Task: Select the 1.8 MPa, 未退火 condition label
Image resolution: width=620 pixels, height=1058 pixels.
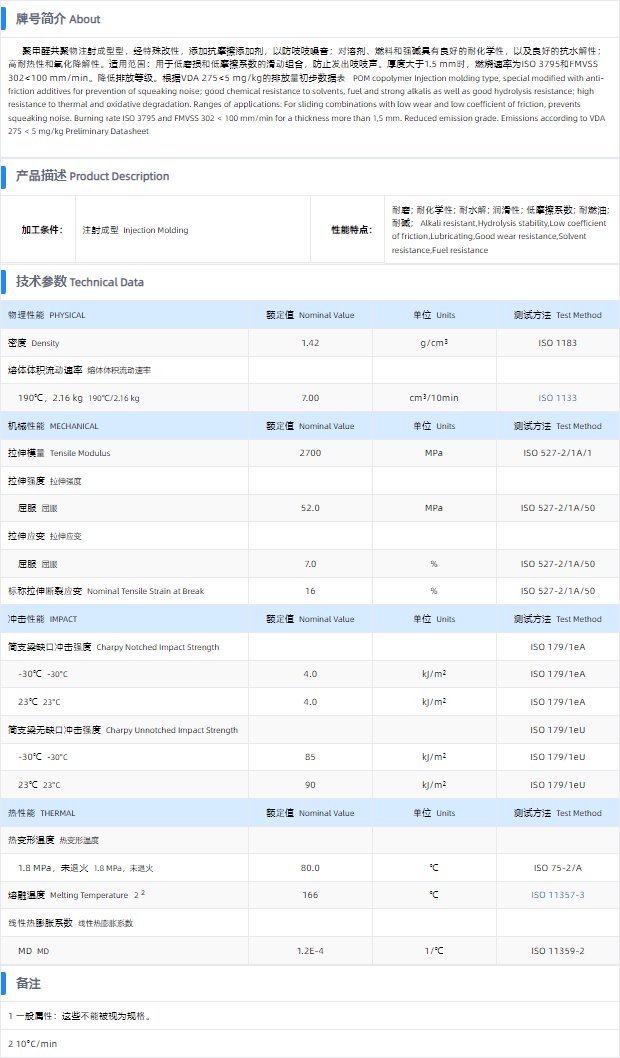Action: pos(86,868)
